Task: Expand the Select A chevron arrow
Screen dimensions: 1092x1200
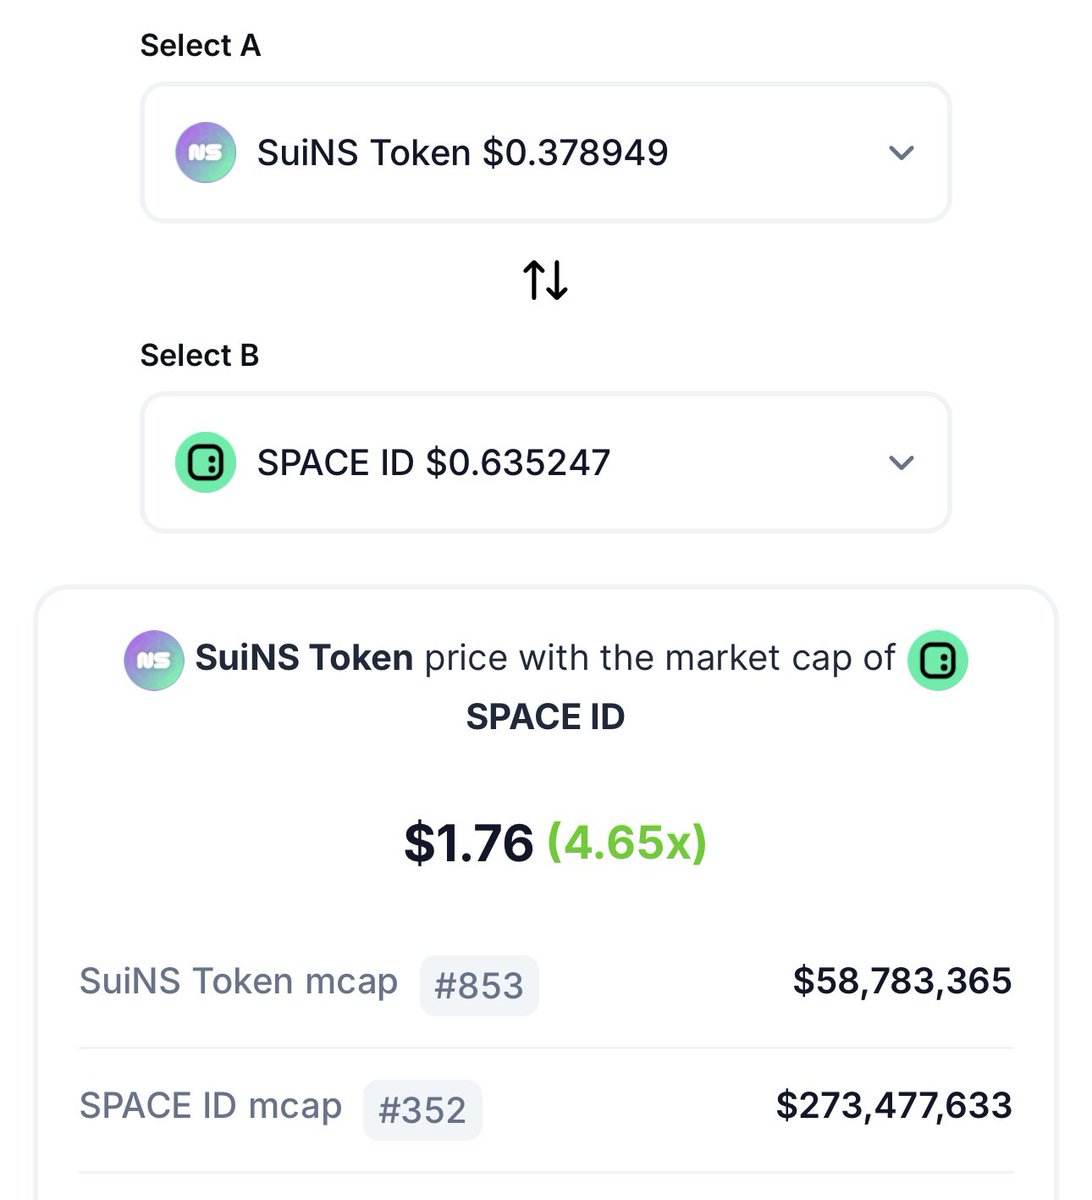Action: [x=901, y=153]
